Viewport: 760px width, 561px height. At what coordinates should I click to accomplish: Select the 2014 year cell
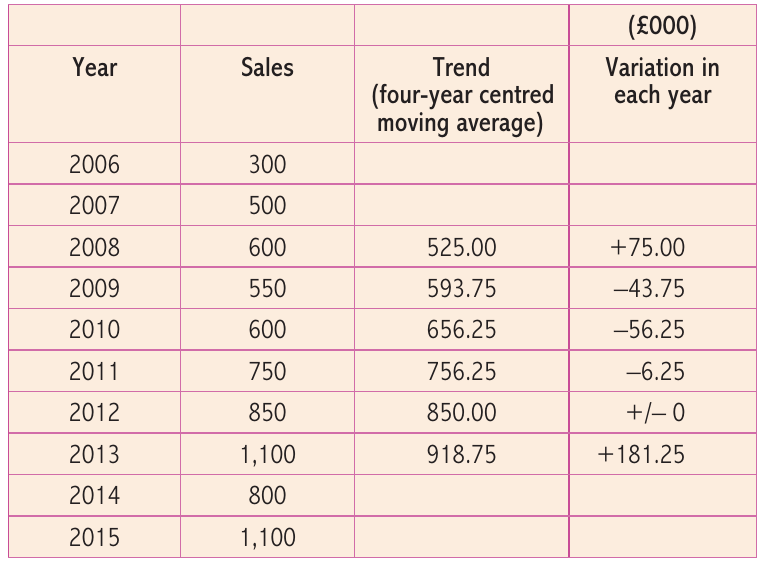95,496
